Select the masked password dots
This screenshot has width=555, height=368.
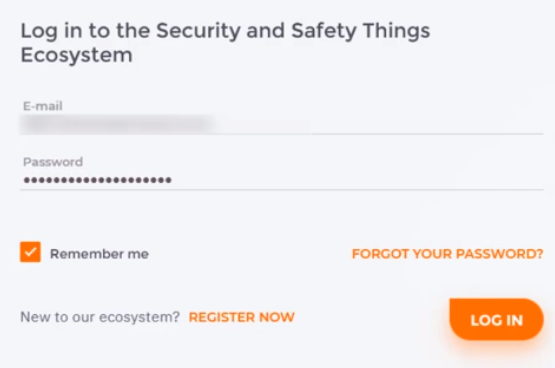(x=98, y=180)
